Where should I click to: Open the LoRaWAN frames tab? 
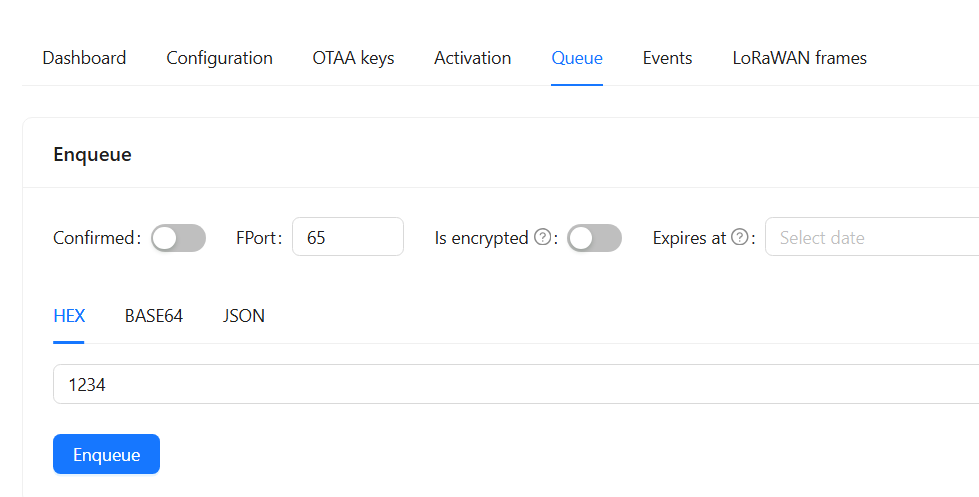pyautogui.click(x=800, y=58)
